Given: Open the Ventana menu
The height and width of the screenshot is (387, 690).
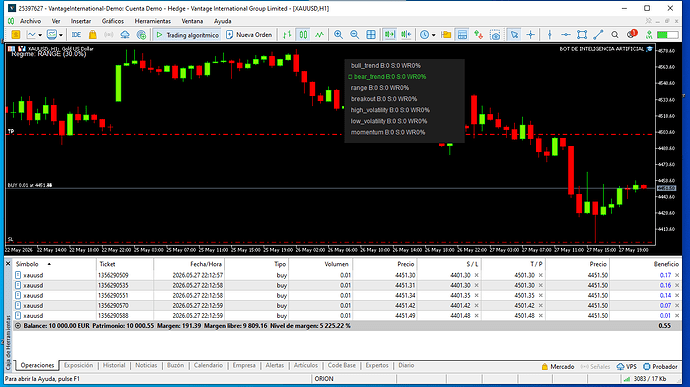Looking at the screenshot, I should [192, 21].
